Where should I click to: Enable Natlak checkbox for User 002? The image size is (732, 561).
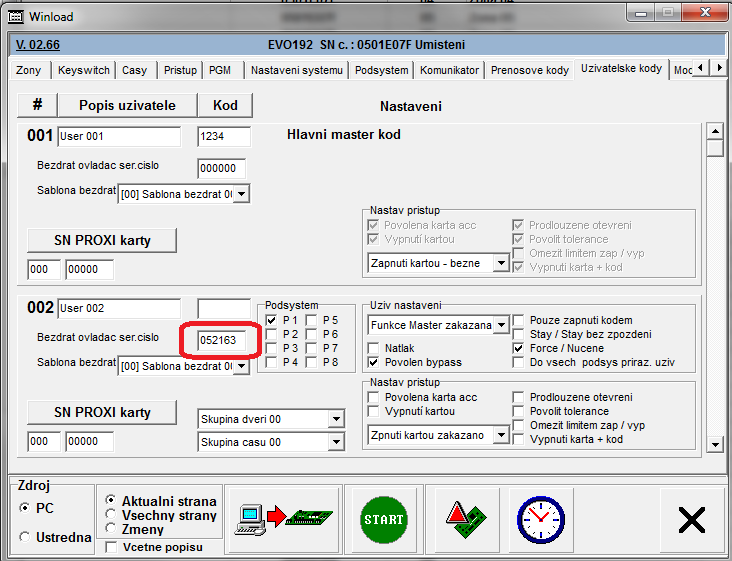[x=375, y=348]
